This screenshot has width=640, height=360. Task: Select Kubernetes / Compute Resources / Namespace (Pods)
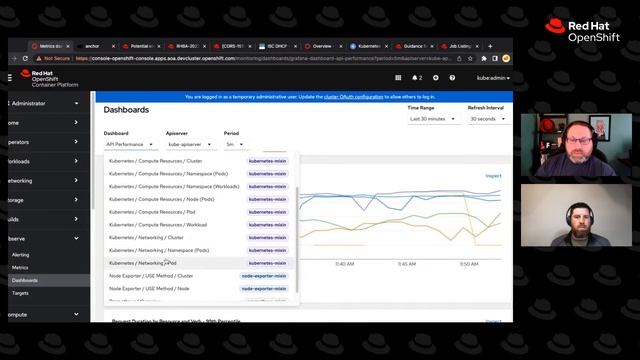(x=199, y=173)
